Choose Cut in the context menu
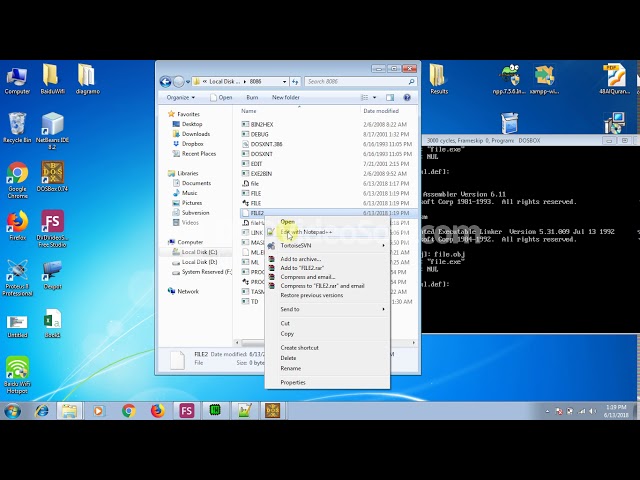Image resolution: width=640 pixels, height=480 pixels. click(327, 323)
